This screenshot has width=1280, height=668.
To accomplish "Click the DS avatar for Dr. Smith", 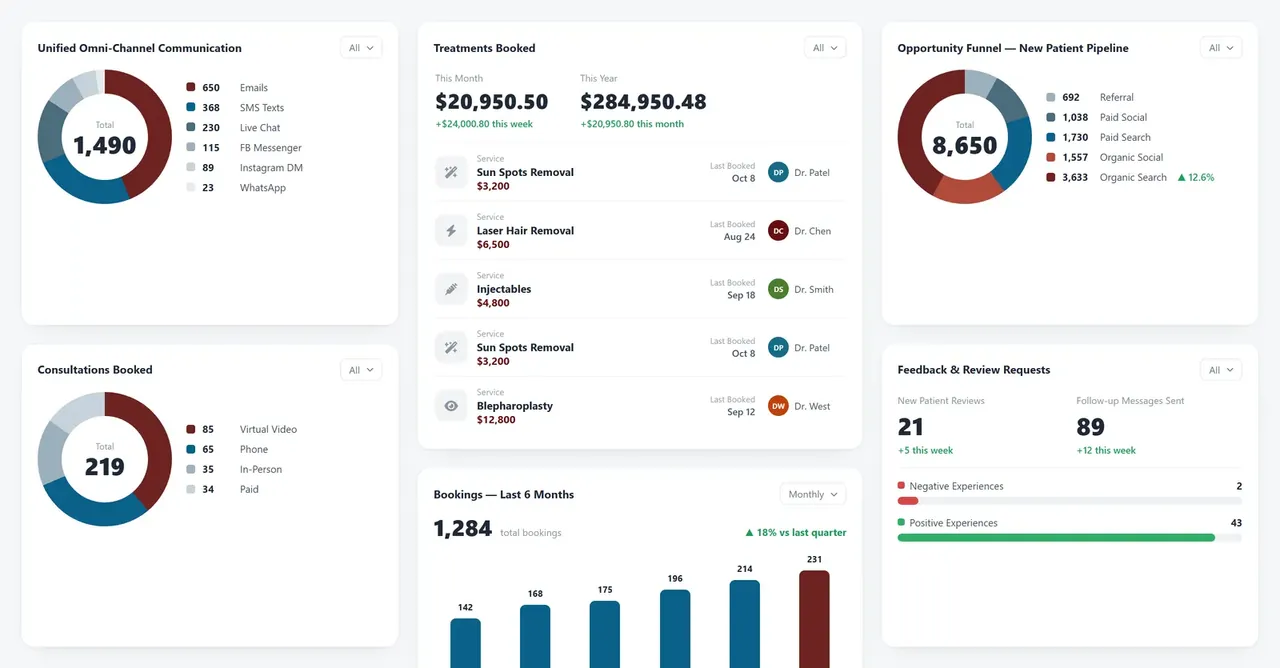I will [x=778, y=289].
